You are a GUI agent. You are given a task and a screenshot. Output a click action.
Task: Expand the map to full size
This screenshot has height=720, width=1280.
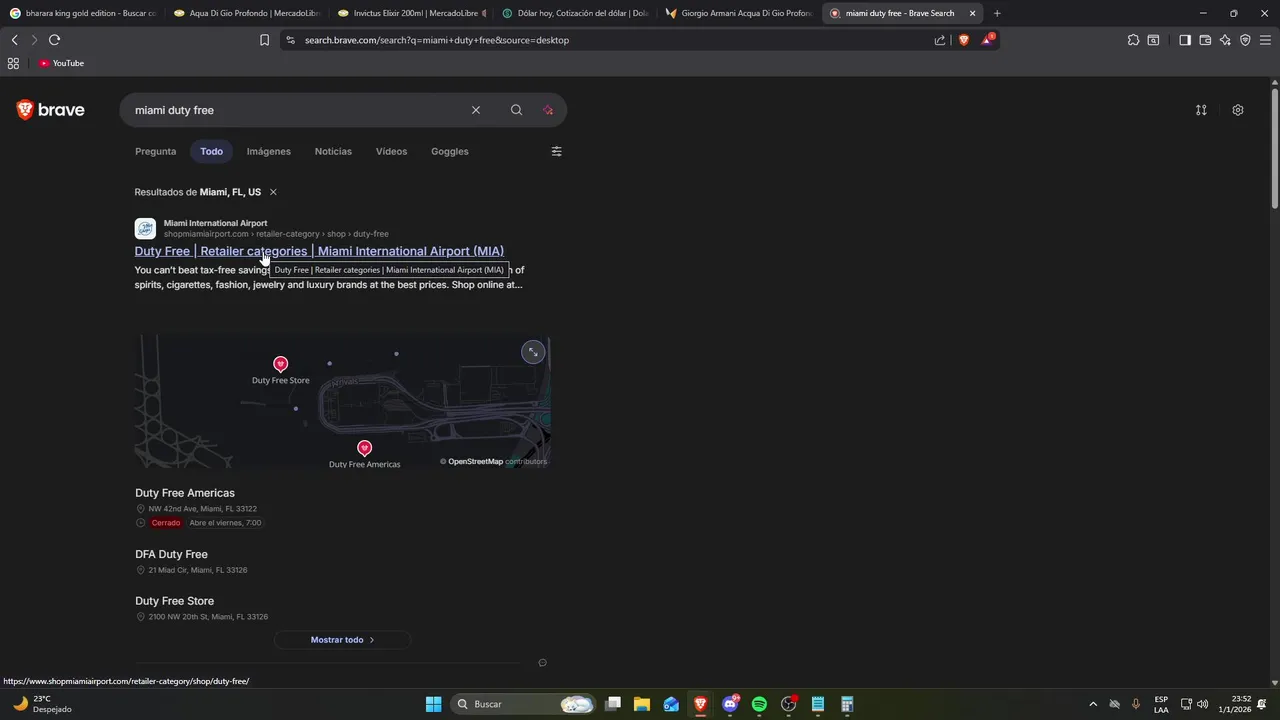tap(533, 352)
